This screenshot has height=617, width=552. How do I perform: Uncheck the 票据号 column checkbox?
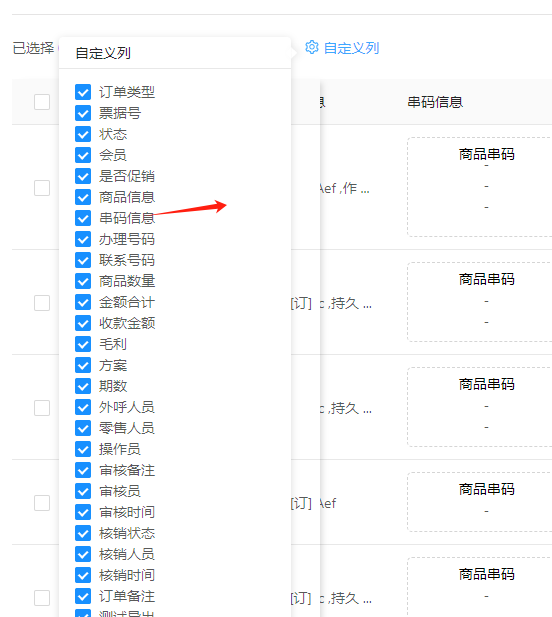tap(83, 113)
